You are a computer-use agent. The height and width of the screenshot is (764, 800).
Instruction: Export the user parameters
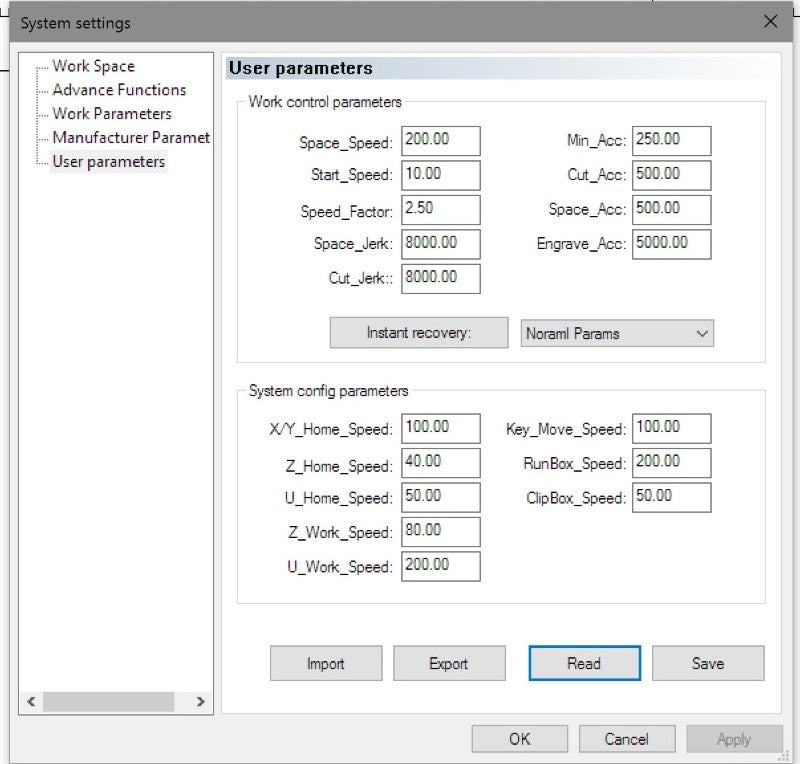448,664
